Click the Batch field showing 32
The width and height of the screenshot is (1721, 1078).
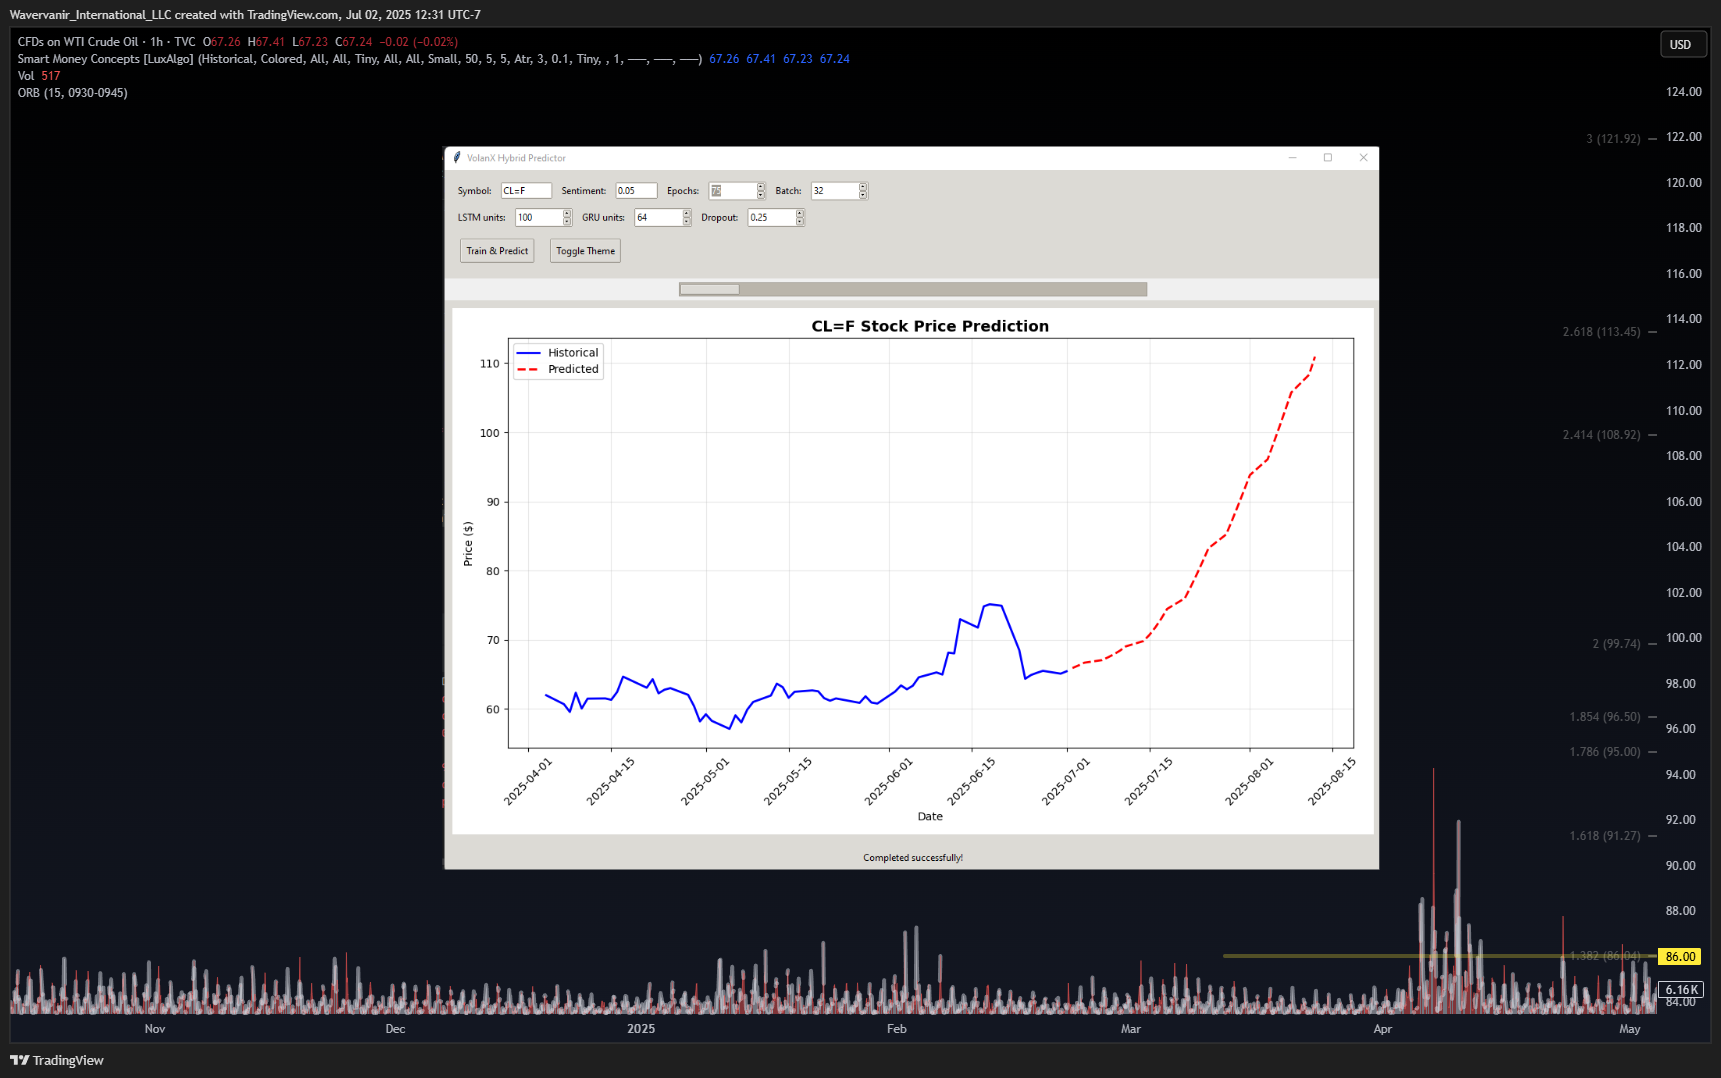point(834,191)
